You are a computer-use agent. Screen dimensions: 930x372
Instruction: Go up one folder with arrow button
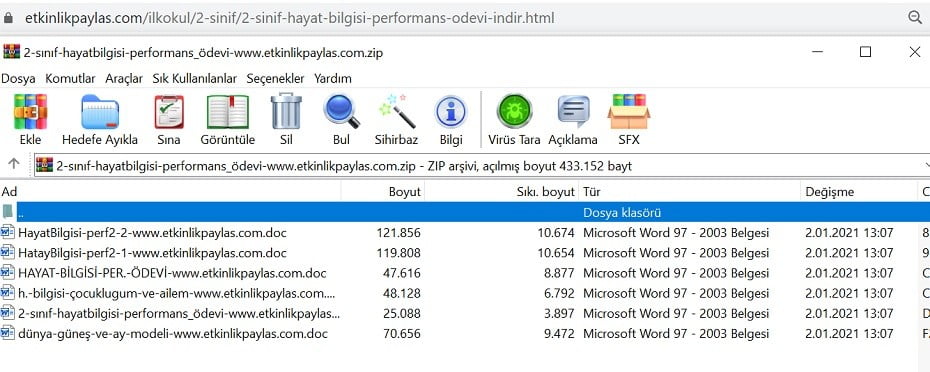click(x=14, y=164)
